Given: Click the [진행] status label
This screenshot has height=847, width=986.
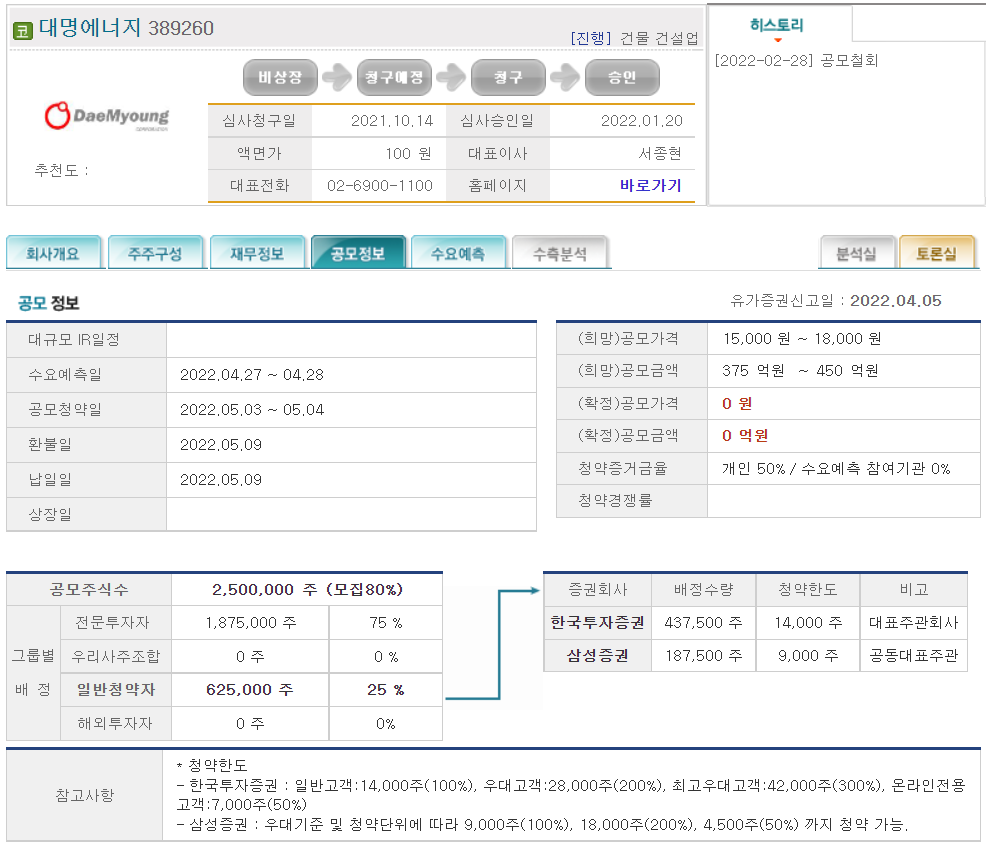Looking at the screenshot, I should (x=590, y=38).
